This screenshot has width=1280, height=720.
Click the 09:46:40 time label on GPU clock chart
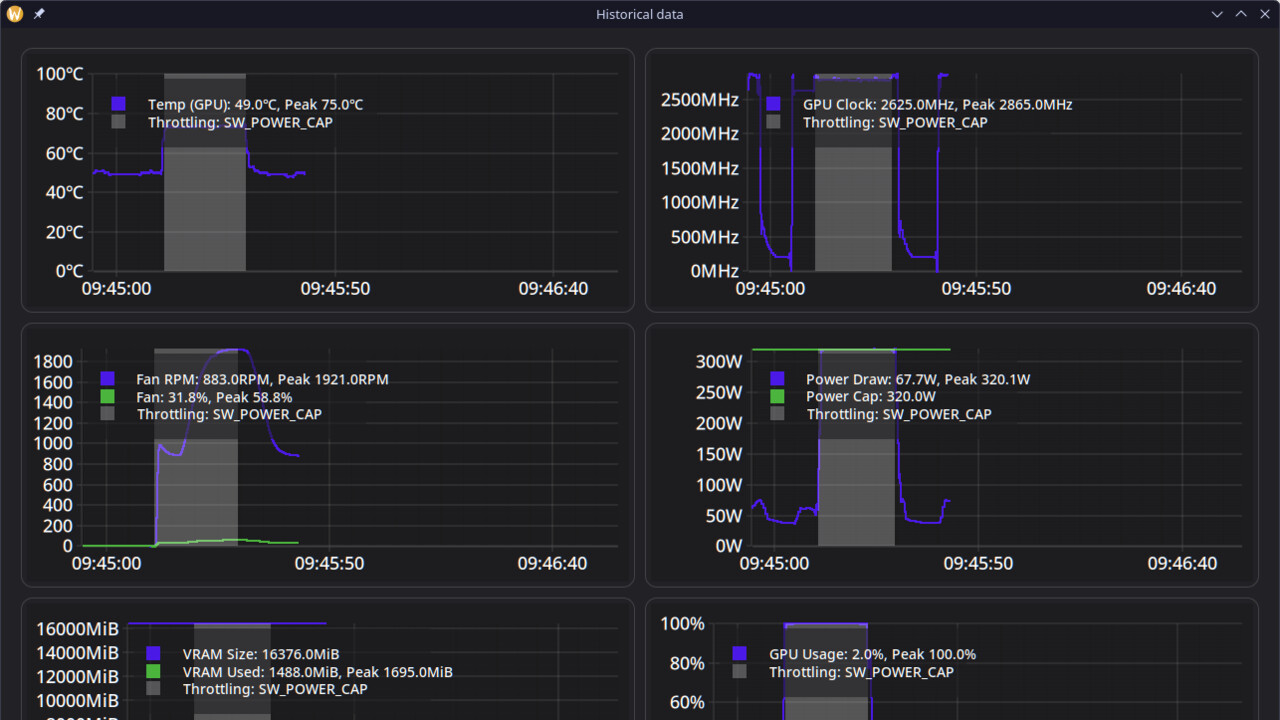point(1181,289)
